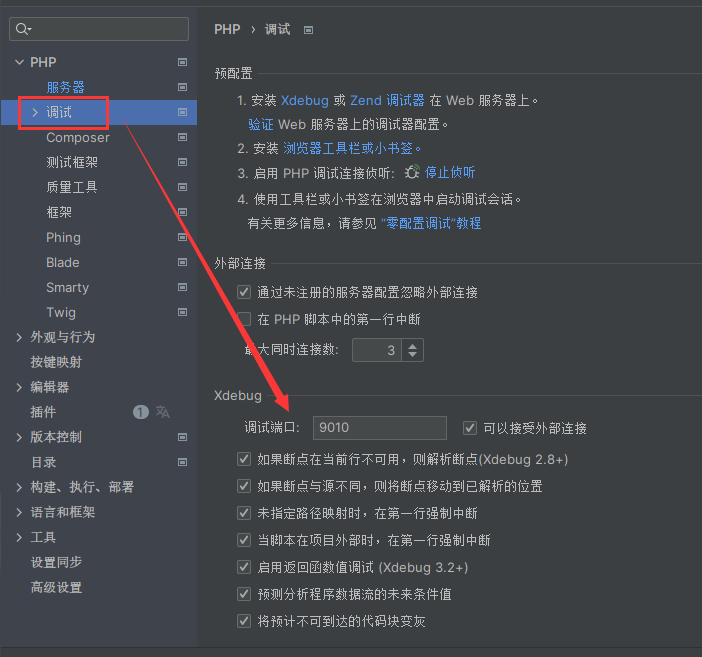This screenshot has height=657, width=702.
Task: Click project-level icon beside Twig
Action: tap(182, 312)
